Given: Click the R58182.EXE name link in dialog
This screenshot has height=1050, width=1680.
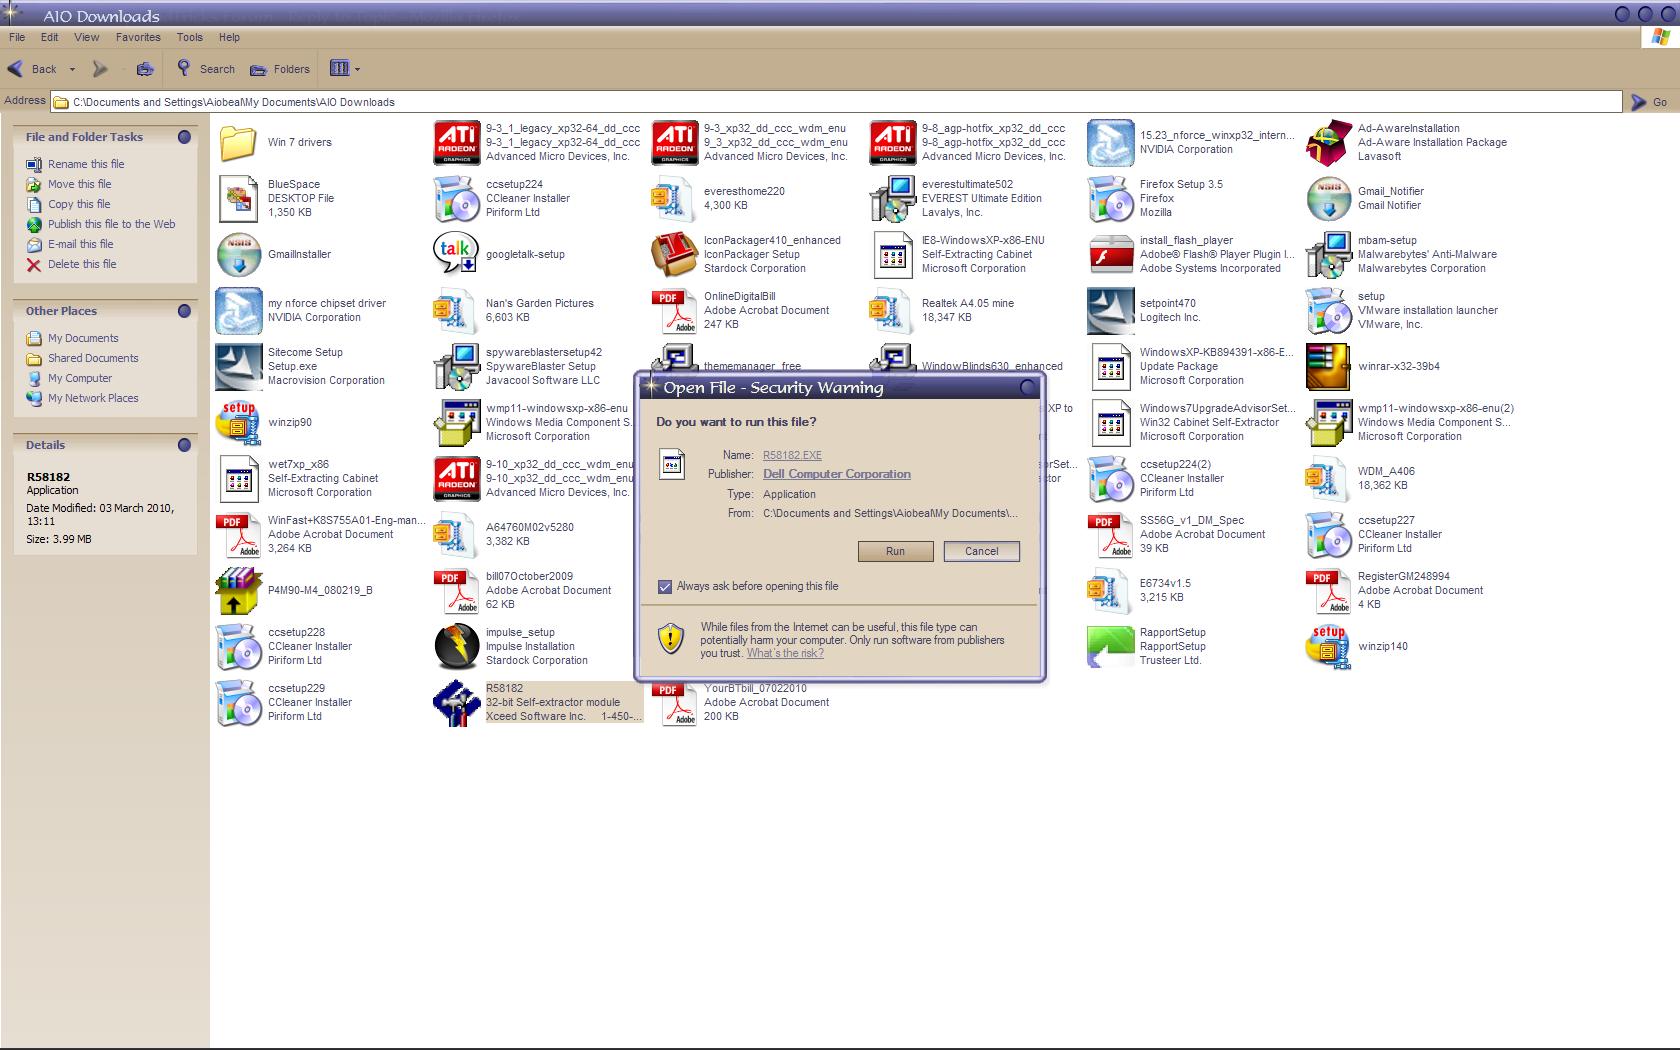Looking at the screenshot, I should click(x=792, y=455).
